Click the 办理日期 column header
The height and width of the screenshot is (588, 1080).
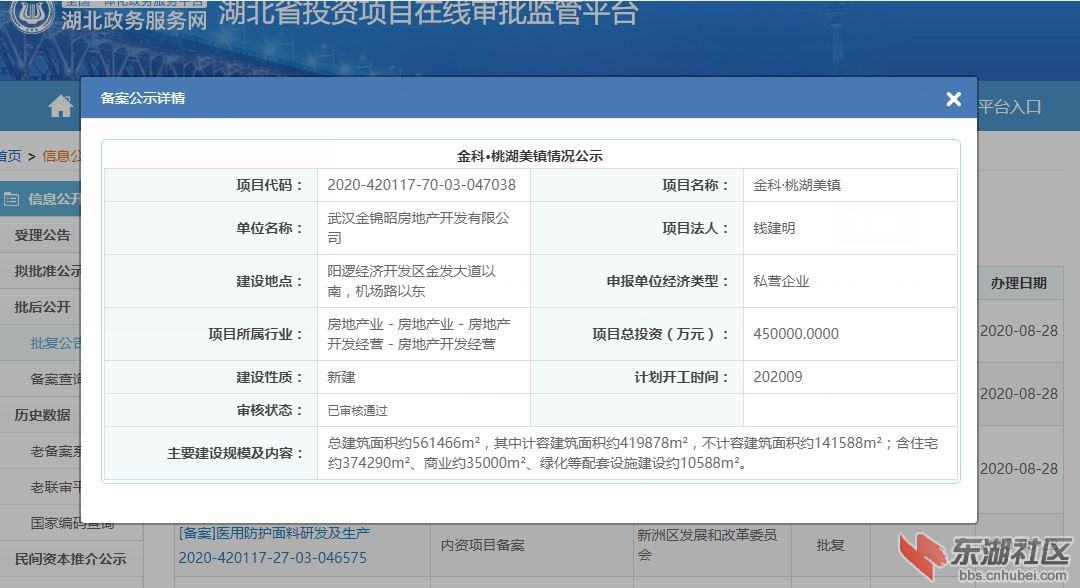(1019, 283)
